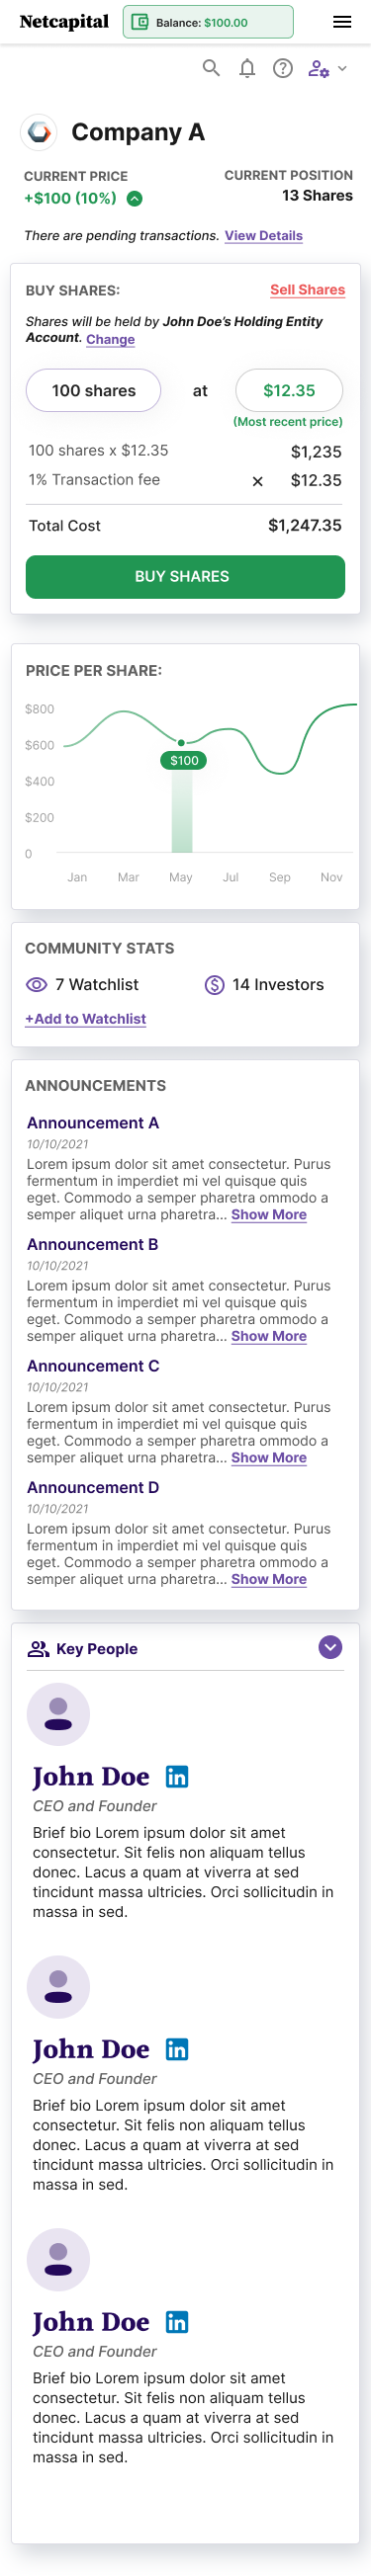This screenshot has height=2576, width=371.
Task: Click +Add to Watchlist link
Action: [85, 1019]
